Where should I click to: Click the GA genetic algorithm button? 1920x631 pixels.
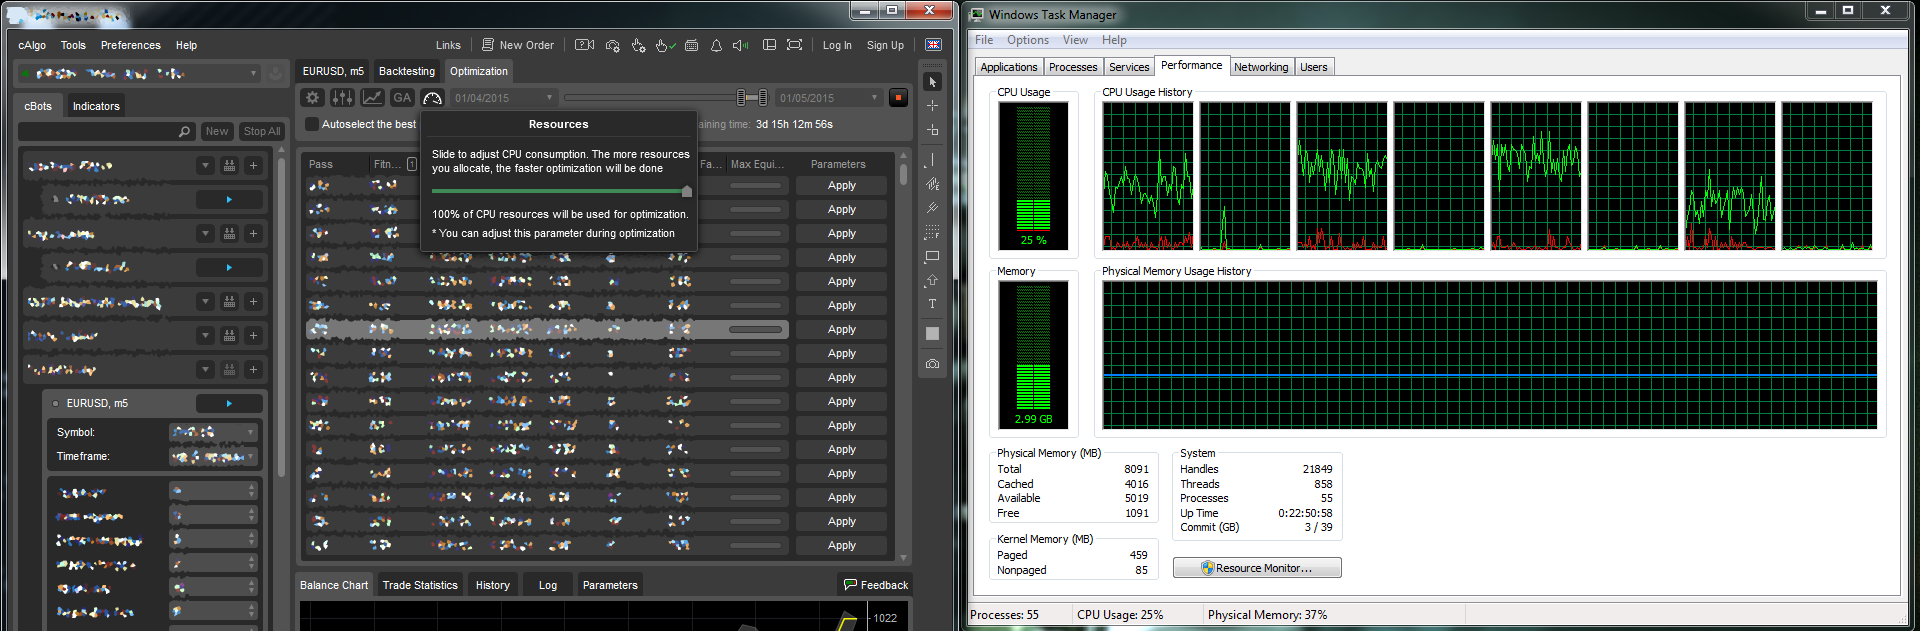click(x=402, y=97)
